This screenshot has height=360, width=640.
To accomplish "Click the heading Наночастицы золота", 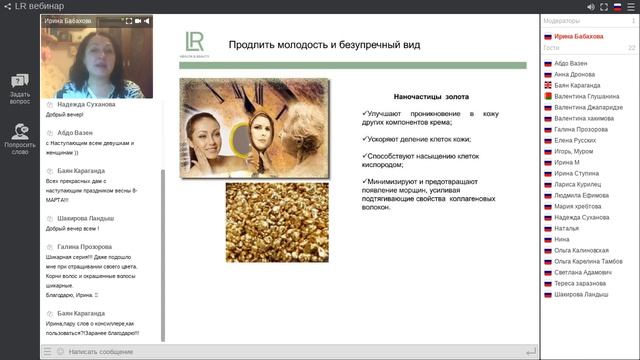I will click(431, 97).
